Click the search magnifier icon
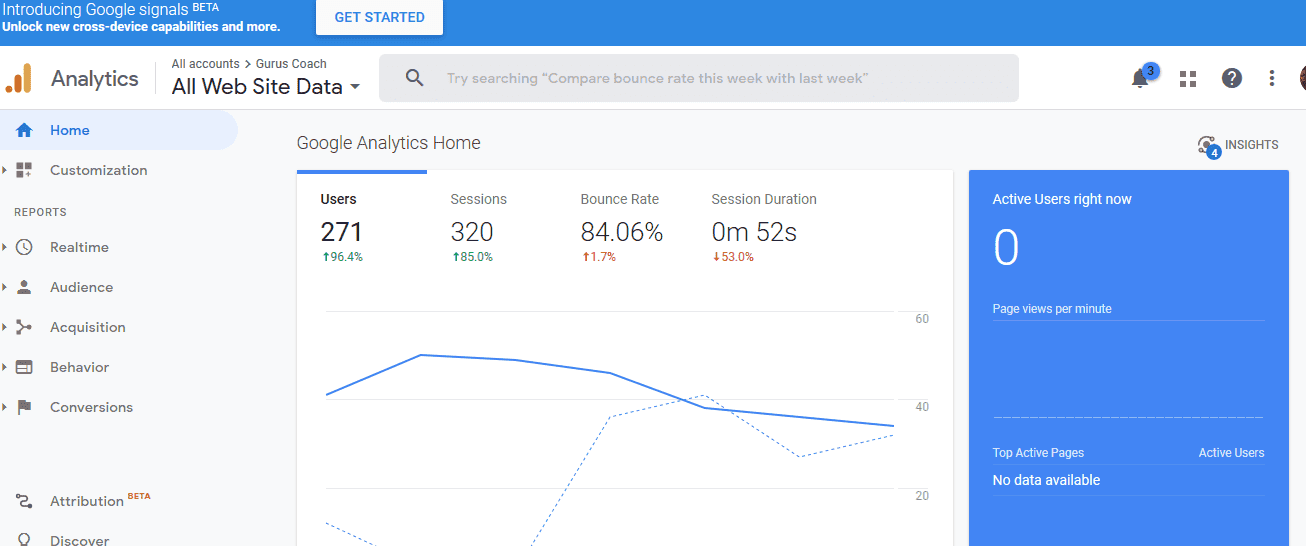This screenshot has height=546, width=1306. tap(414, 78)
